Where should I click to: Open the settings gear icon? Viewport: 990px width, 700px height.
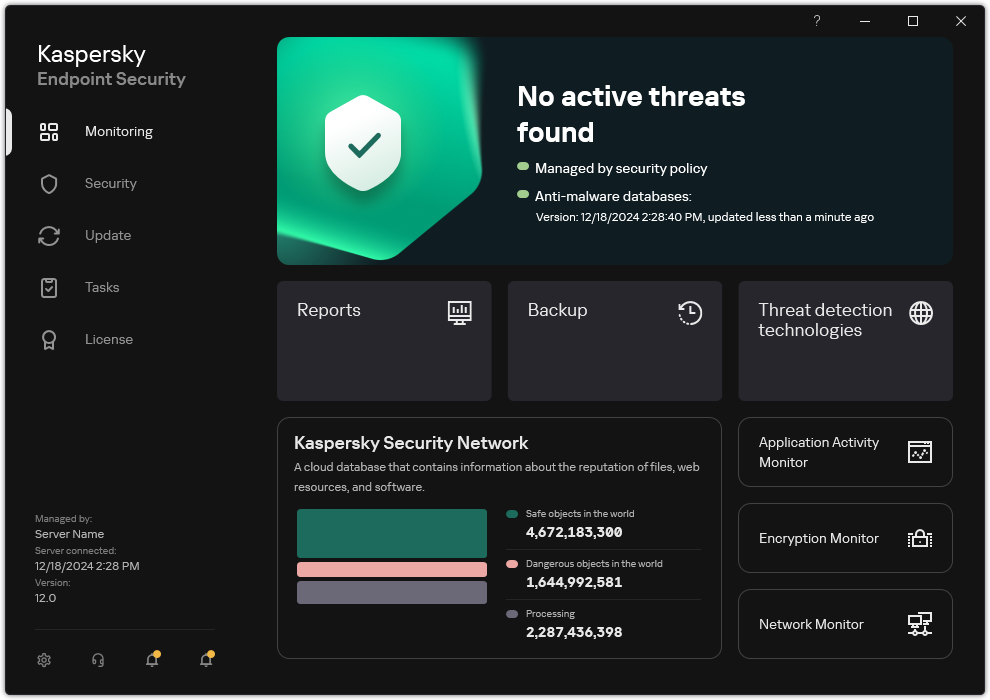44,660
